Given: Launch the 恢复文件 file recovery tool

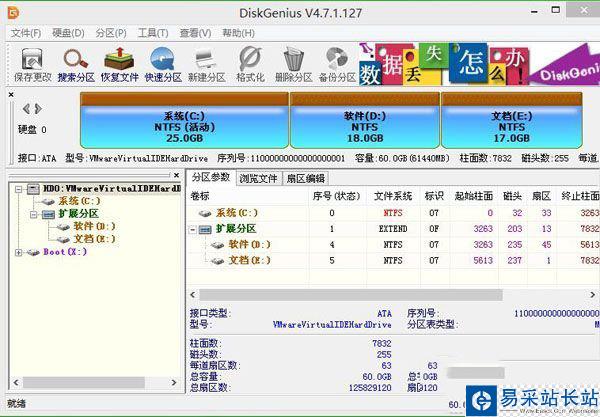Looking at the screenshot, I should pos(119,65).
